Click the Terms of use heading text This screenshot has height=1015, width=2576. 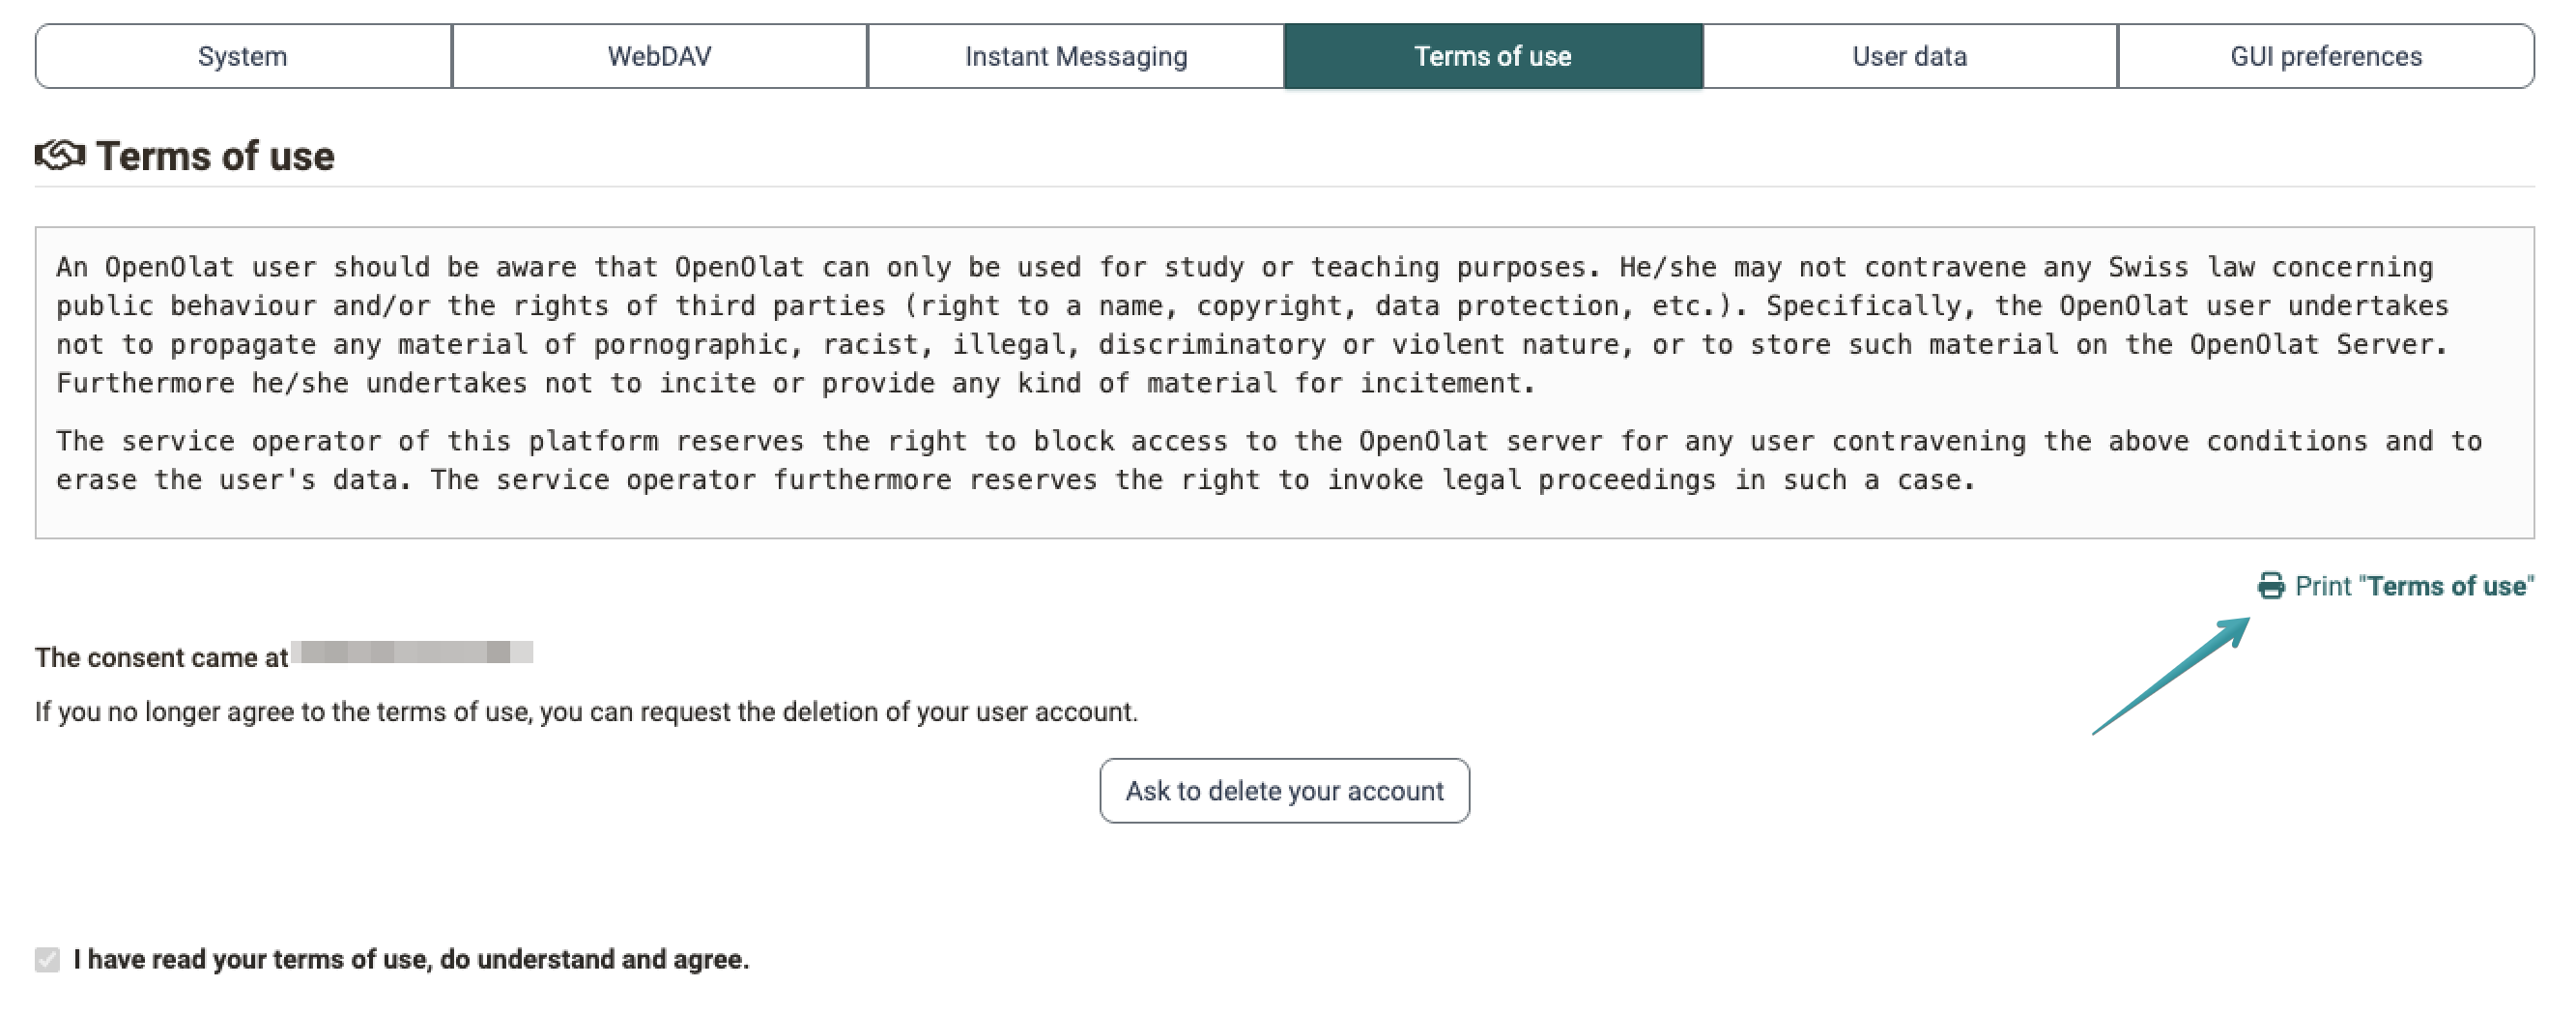(215, 156)
